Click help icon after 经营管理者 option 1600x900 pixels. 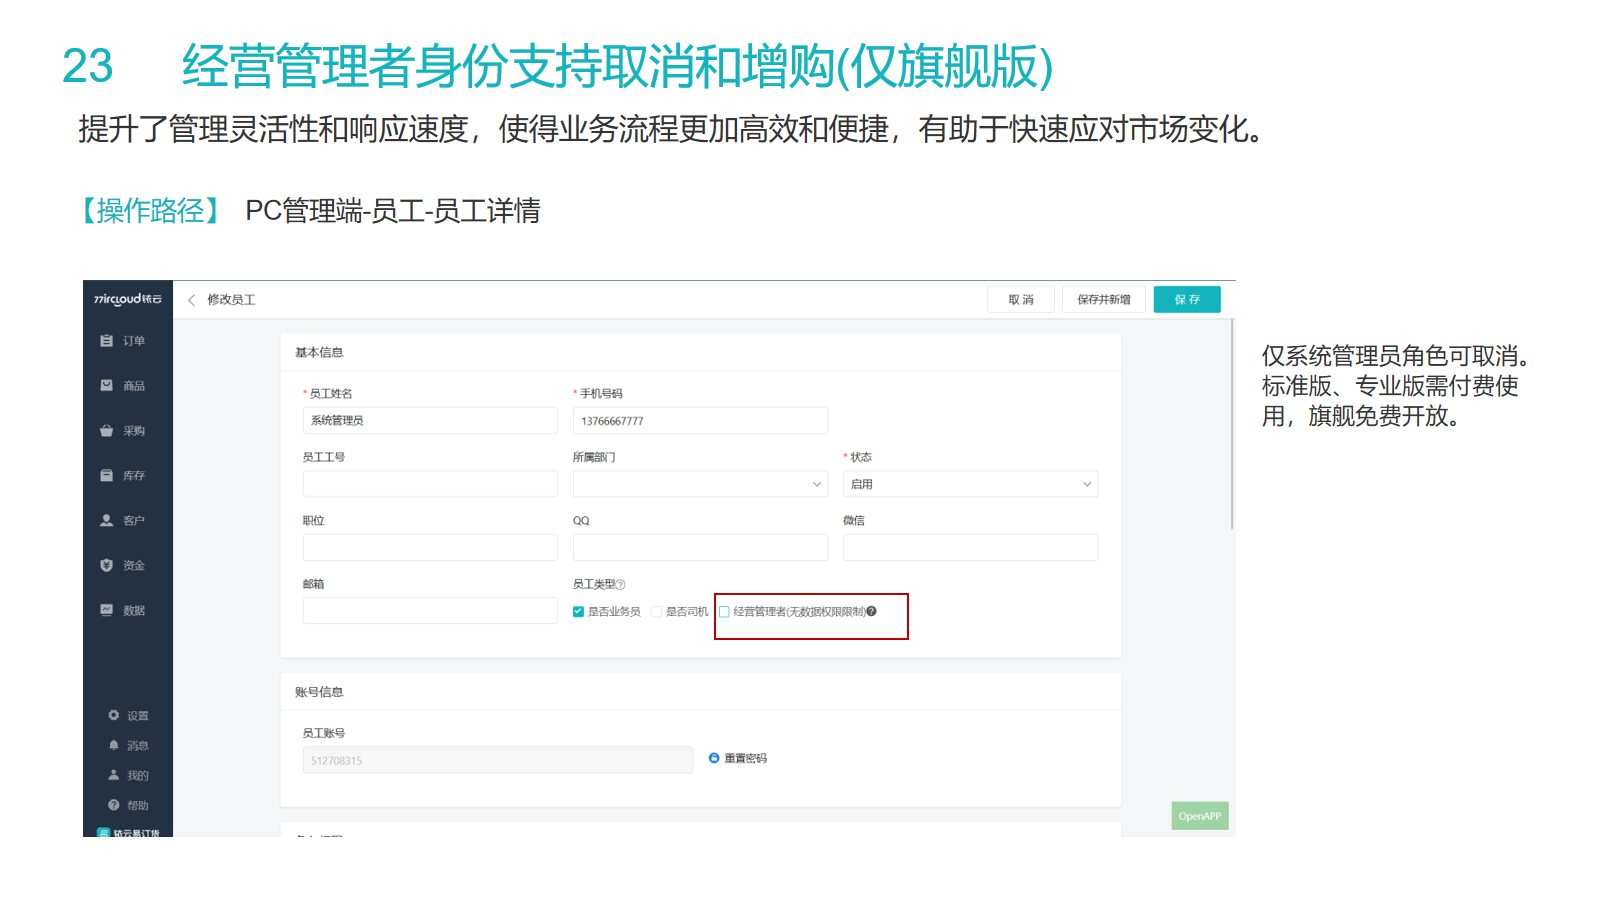872,611
